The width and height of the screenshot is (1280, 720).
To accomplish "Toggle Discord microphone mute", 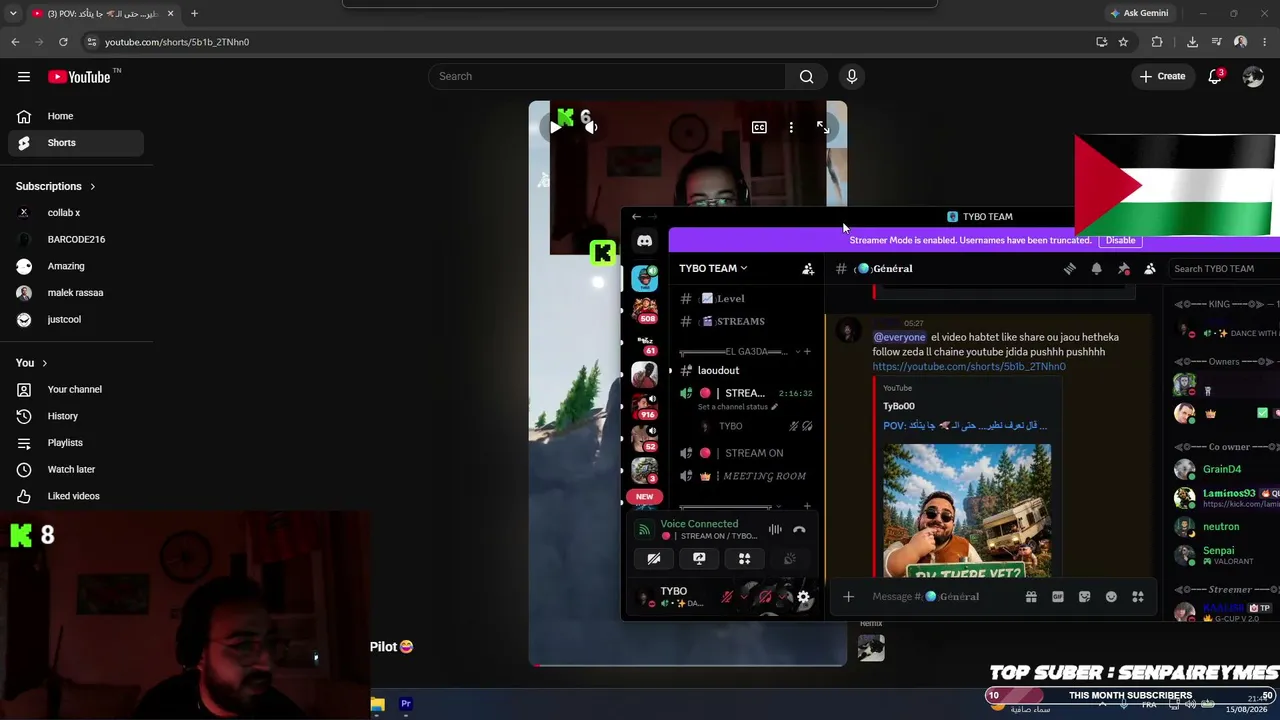I will coord(728,598).
